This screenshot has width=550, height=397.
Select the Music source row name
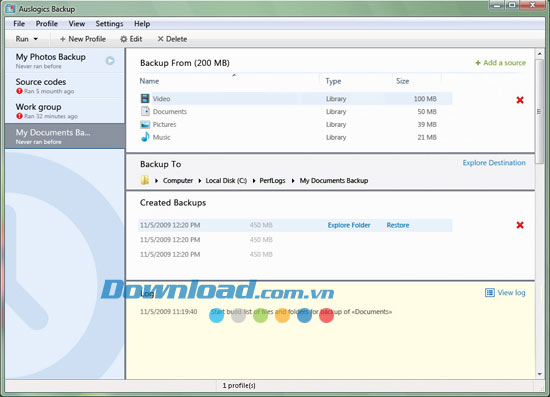(162, 137)
